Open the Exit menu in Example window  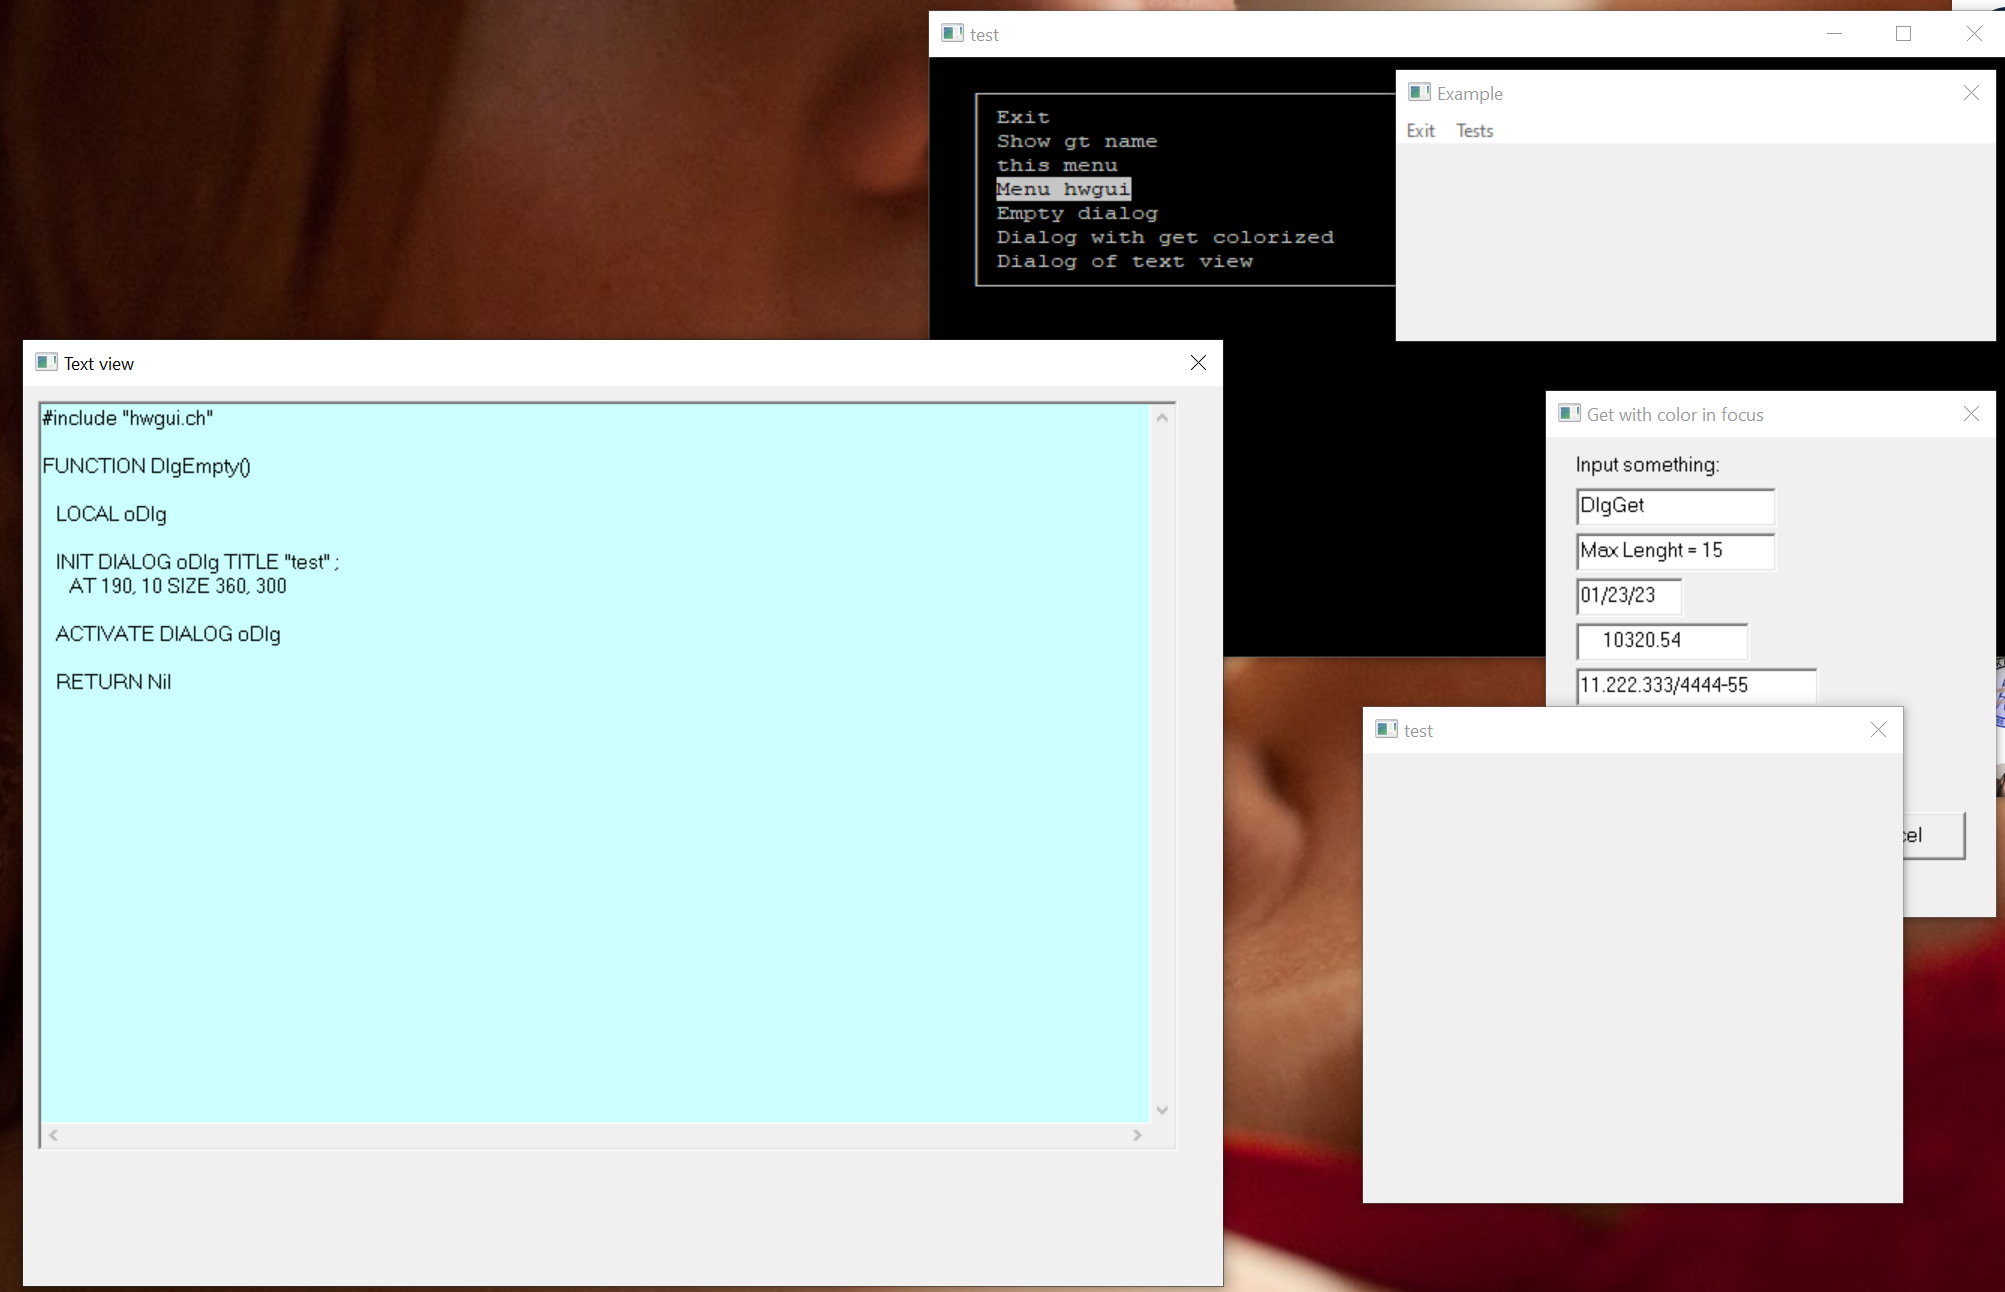[1420, 131]
